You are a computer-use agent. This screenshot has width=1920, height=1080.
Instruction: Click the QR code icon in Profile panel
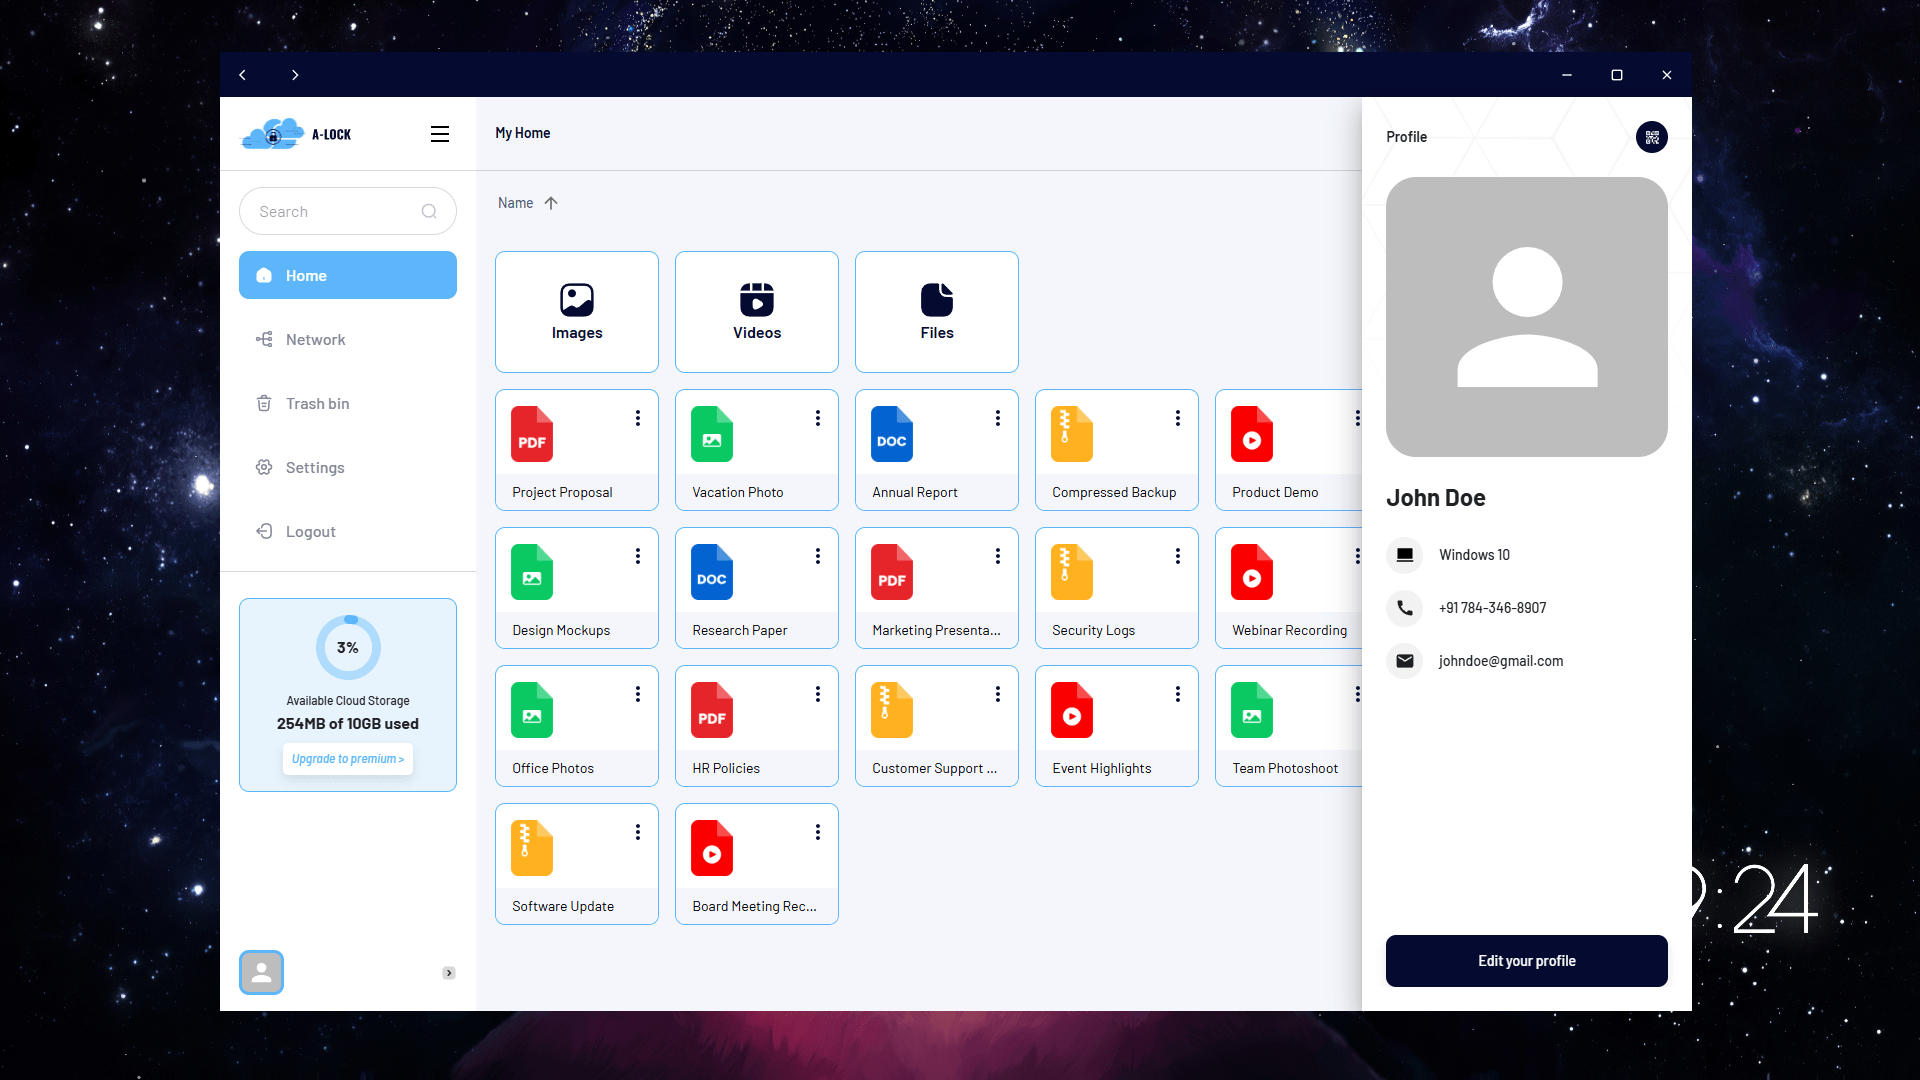click(x=1651, y=137)
